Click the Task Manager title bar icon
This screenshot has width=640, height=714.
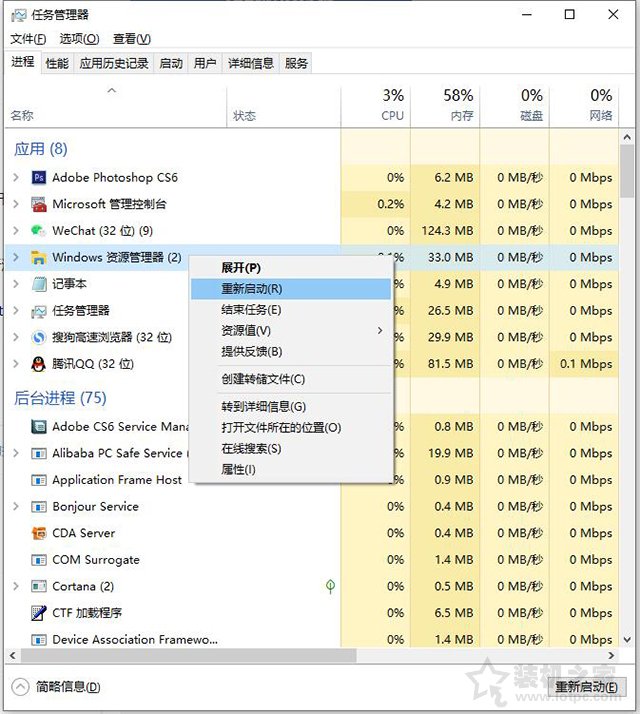click(x=19, y=15)
